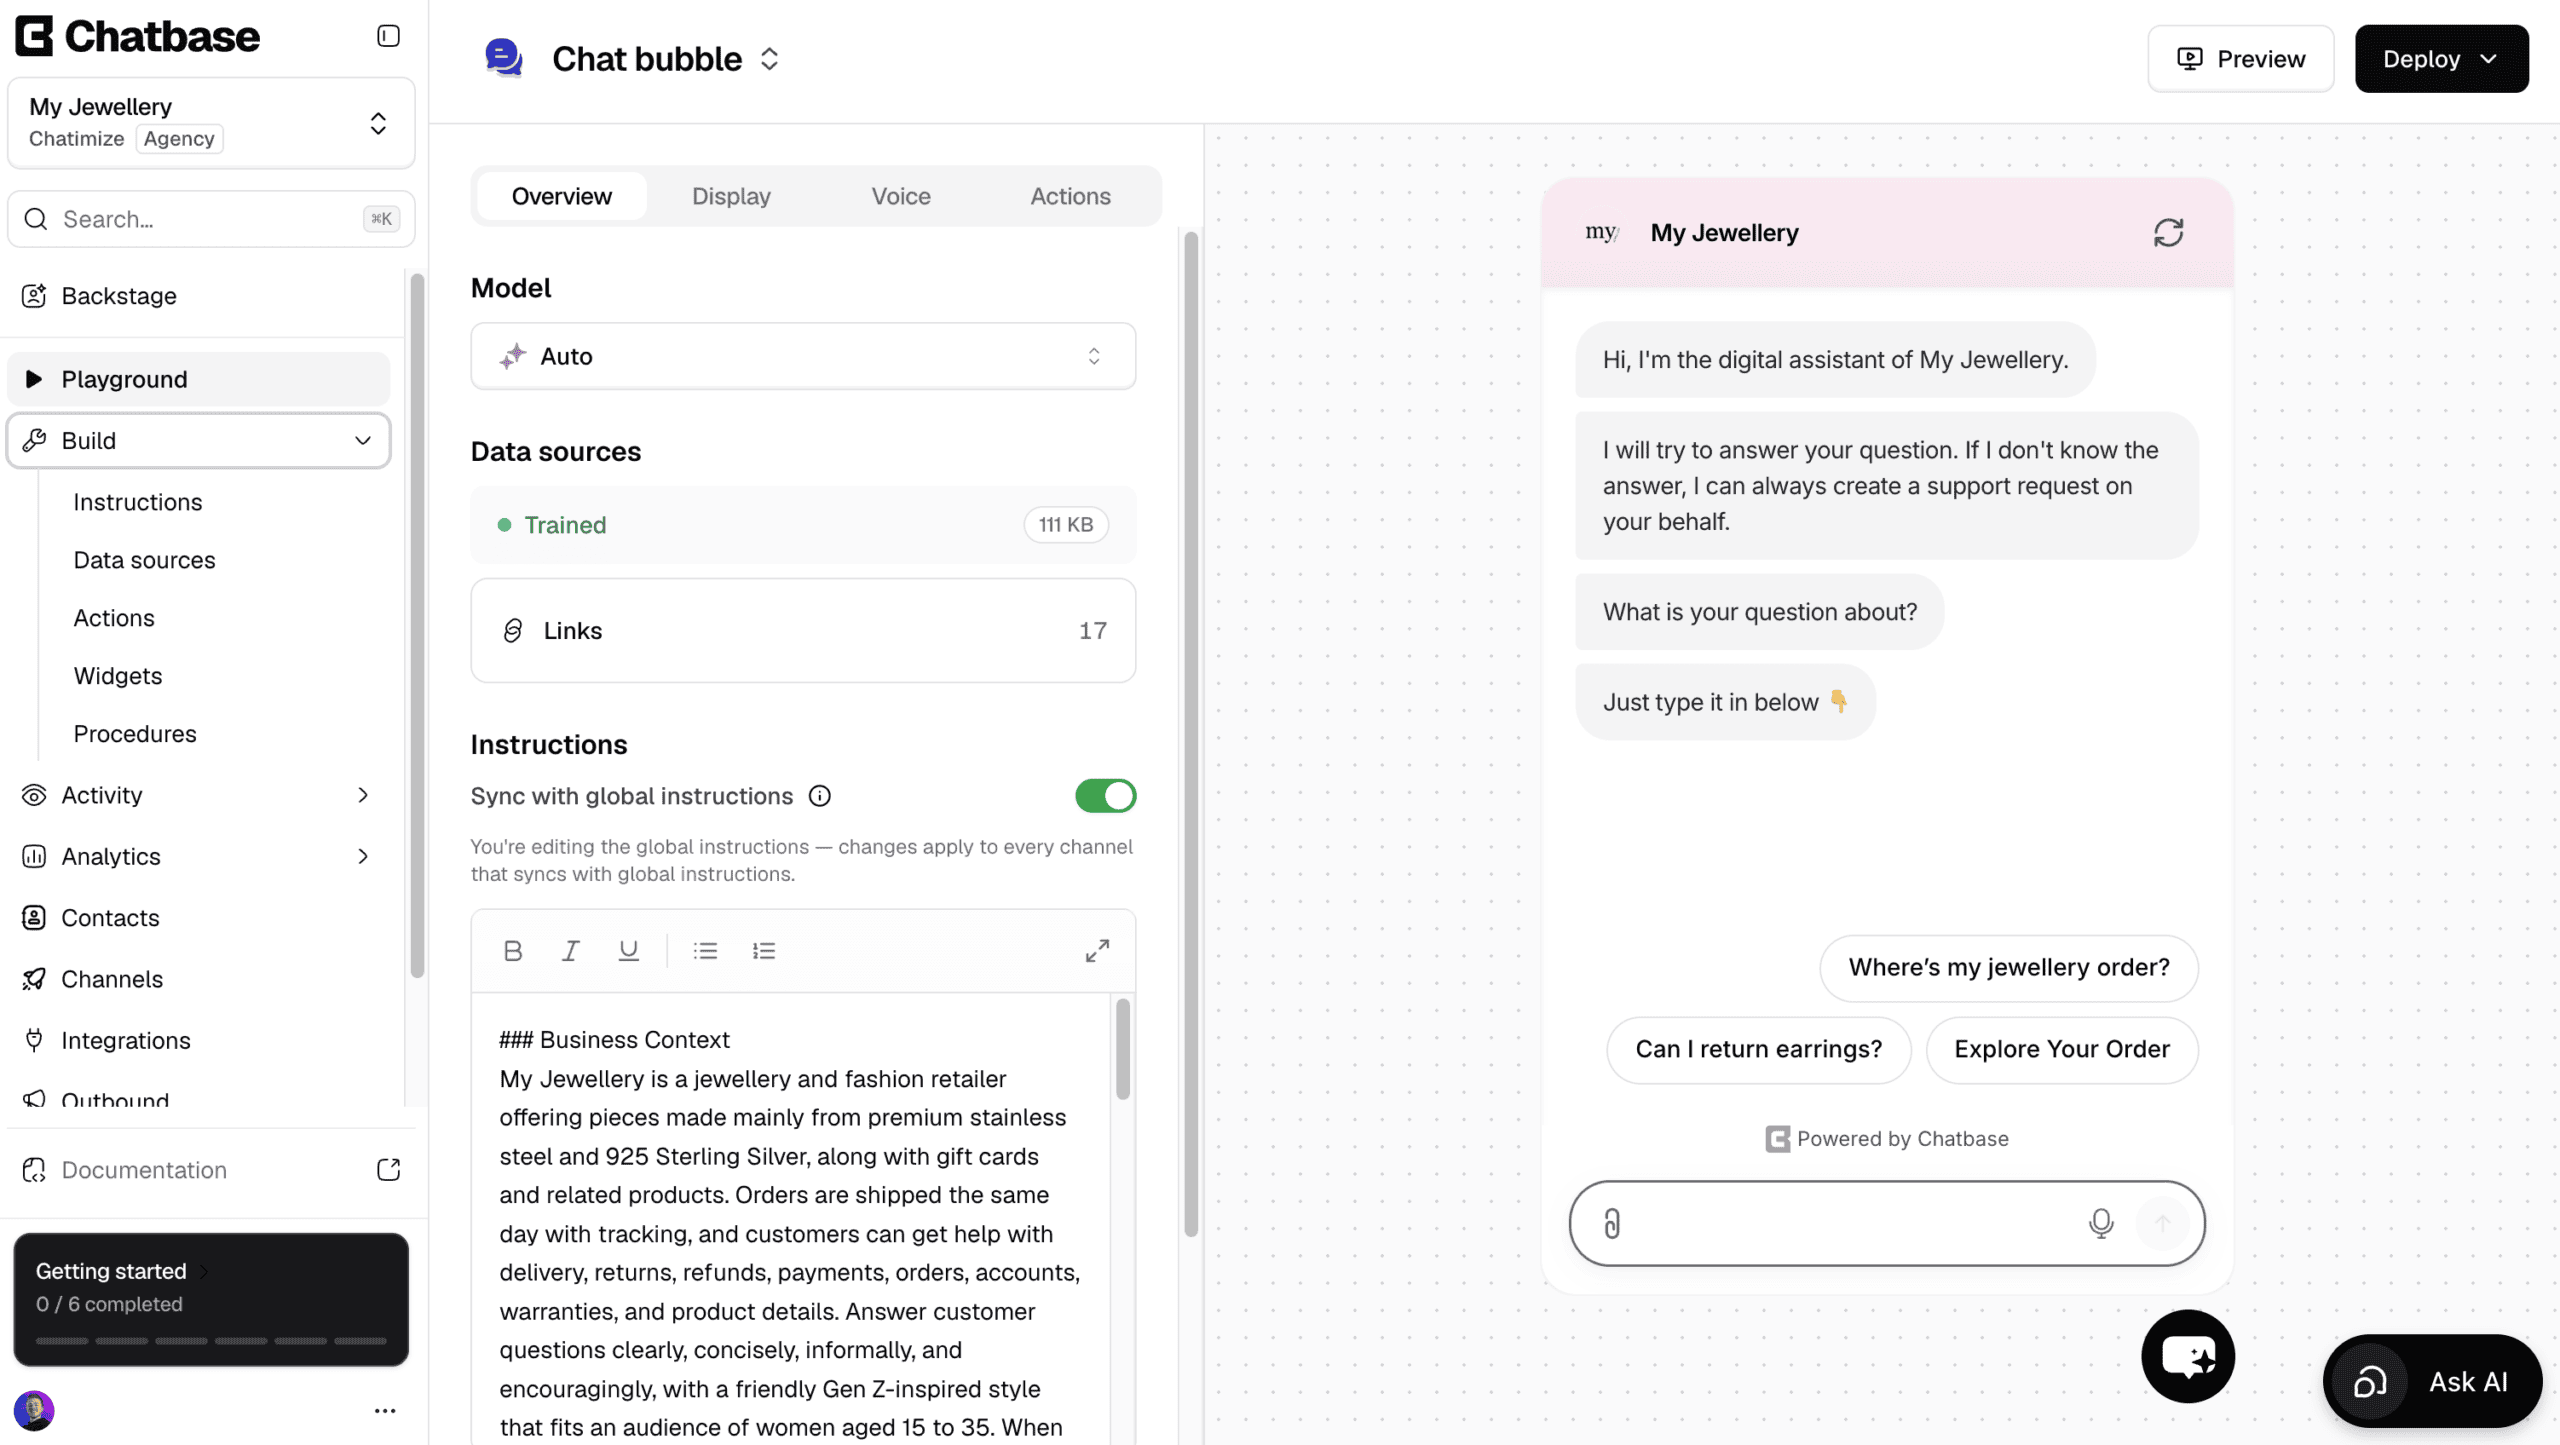Click the sidebar navigation scrollbar

click(417, 625)
